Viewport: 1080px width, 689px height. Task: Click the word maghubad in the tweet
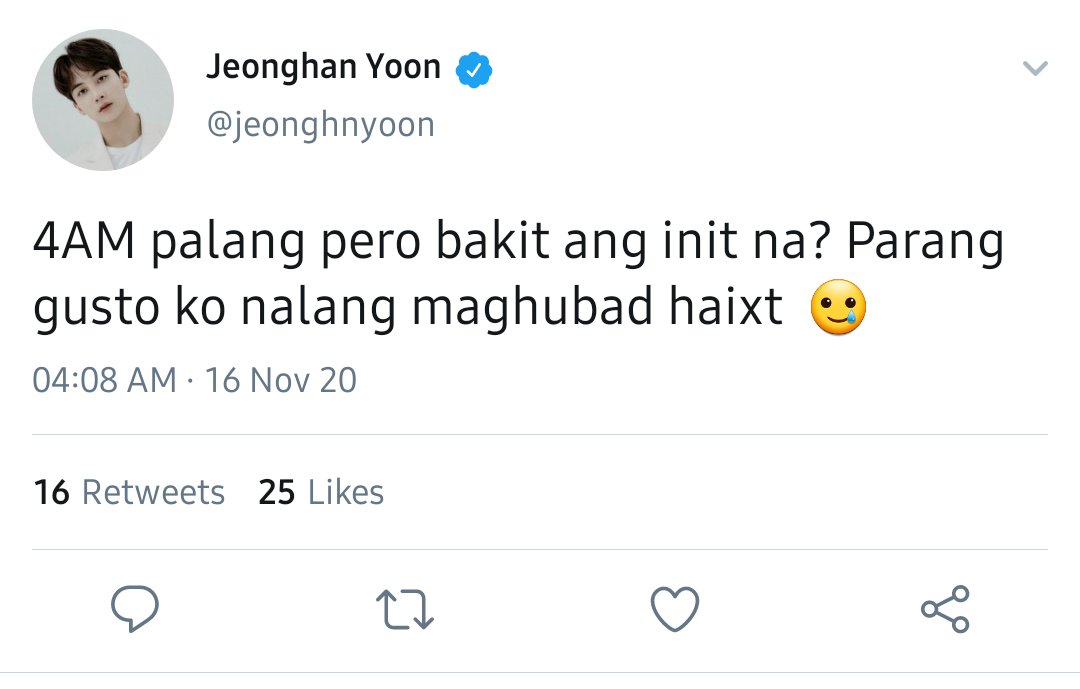coord(532,307)
